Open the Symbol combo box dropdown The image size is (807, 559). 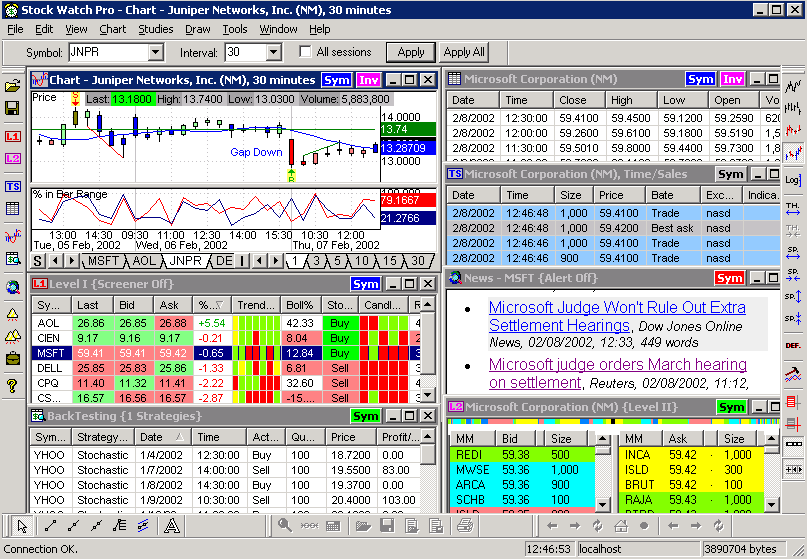(156, 52)
